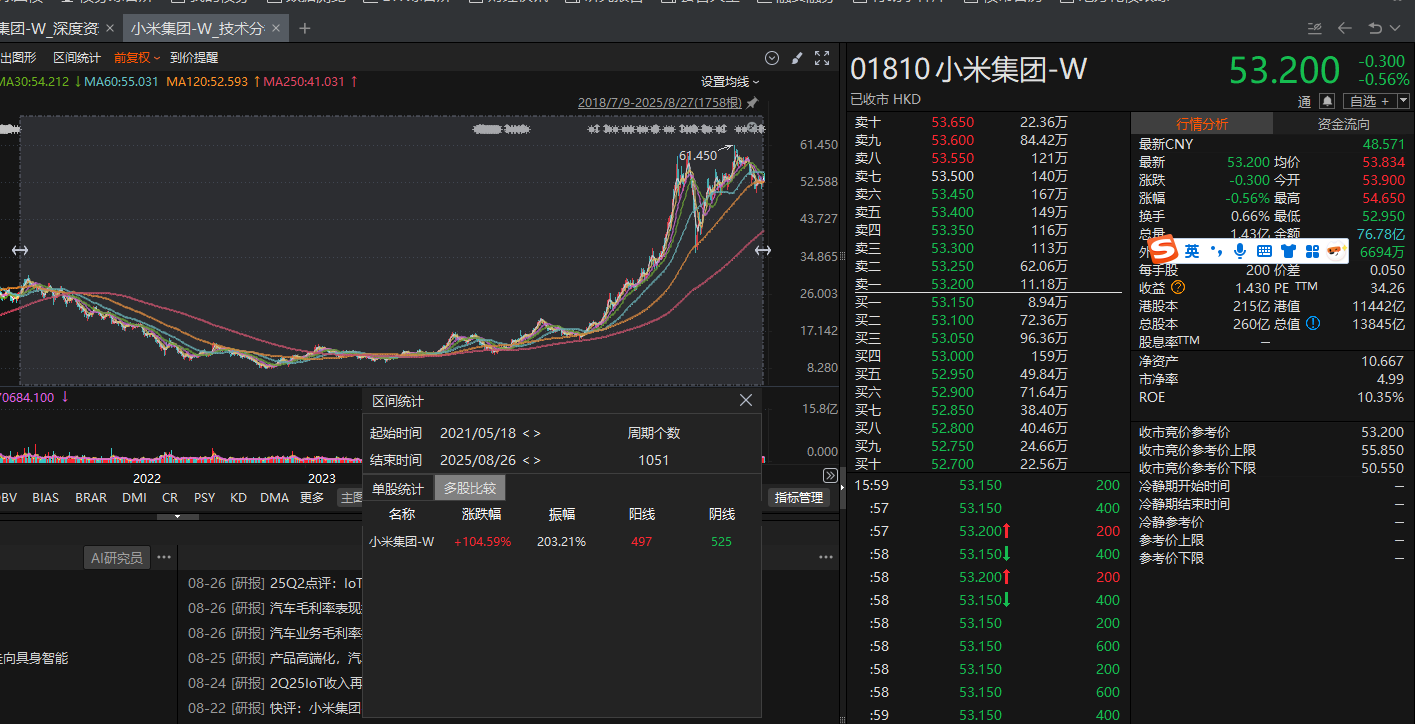Close the 区间统计 dialog
The width and height of the screenshot is (1415, 724).
click(745, 400)
